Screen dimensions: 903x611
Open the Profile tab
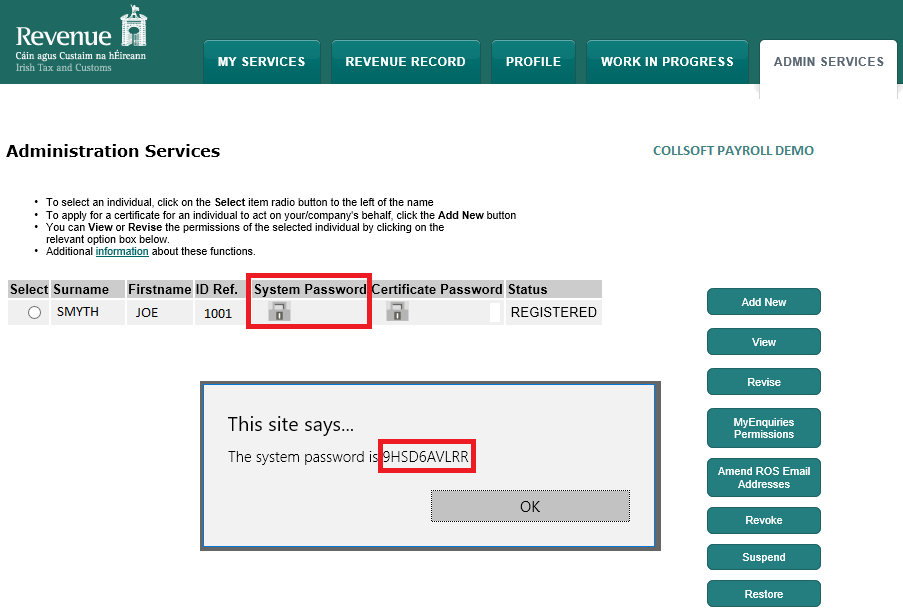pyautogui.click(x=533, y=62)
